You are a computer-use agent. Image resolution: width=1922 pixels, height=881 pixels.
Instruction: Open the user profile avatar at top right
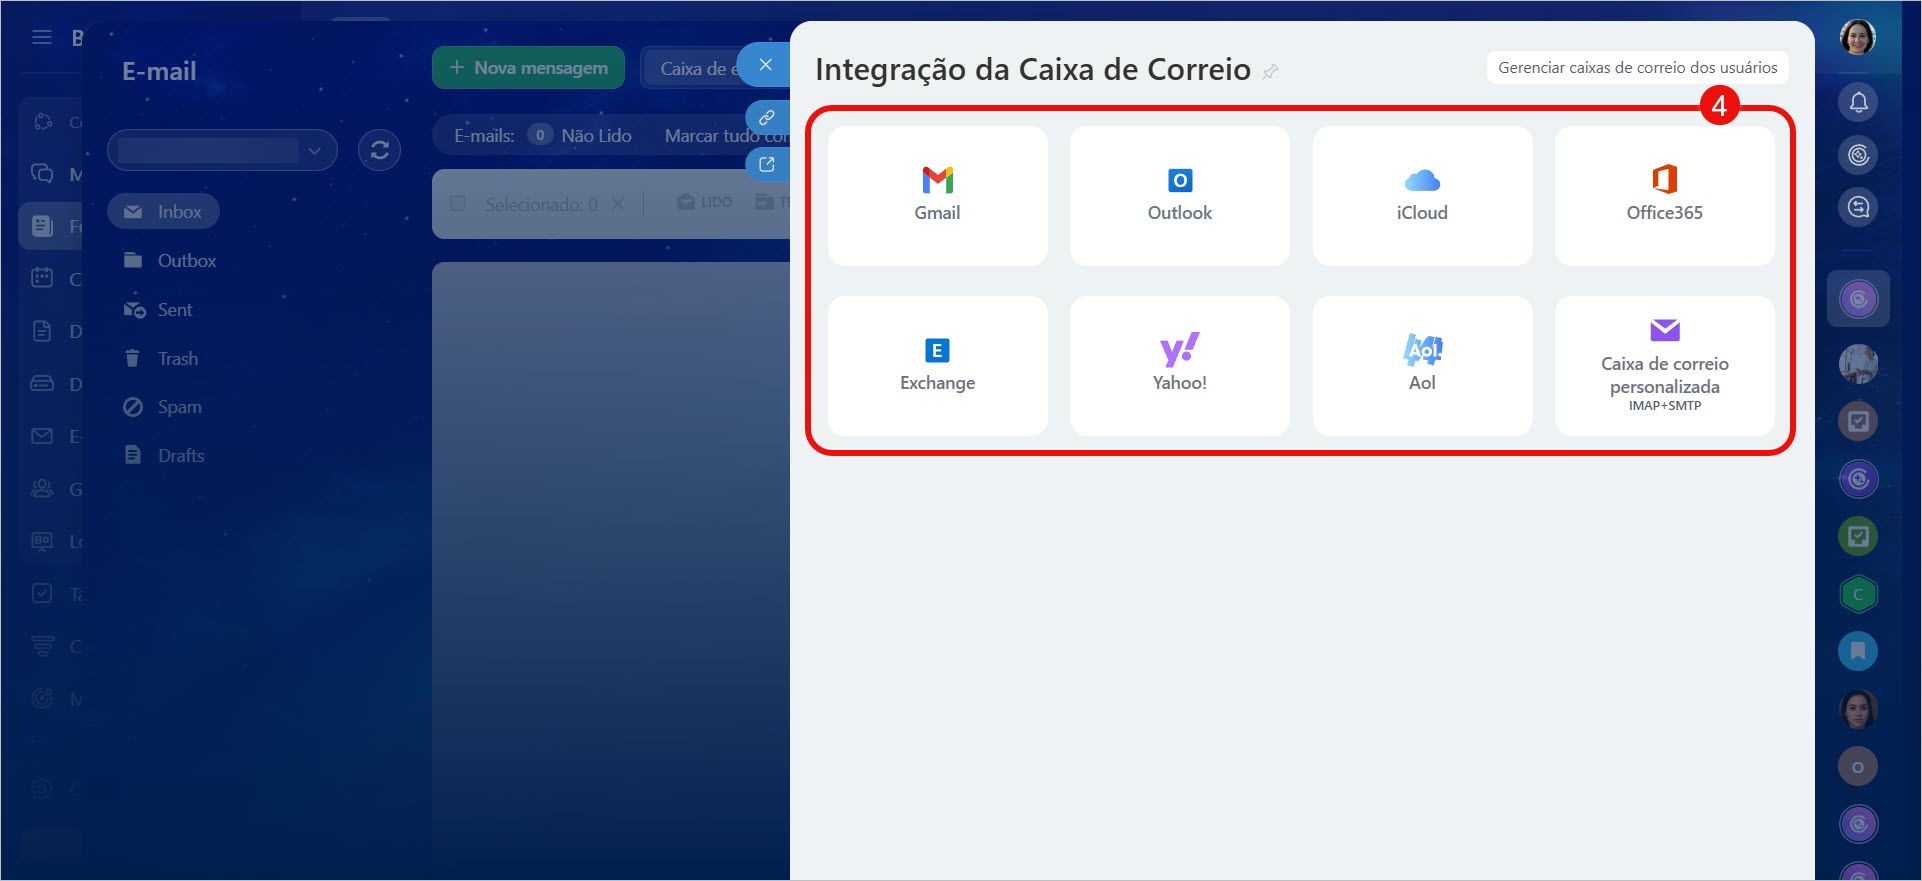point(1857,38)
